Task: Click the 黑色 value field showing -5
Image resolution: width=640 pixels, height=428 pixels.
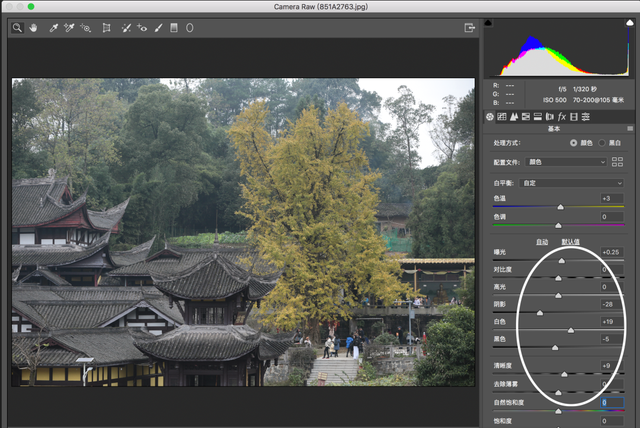Action: click(612, 339)
